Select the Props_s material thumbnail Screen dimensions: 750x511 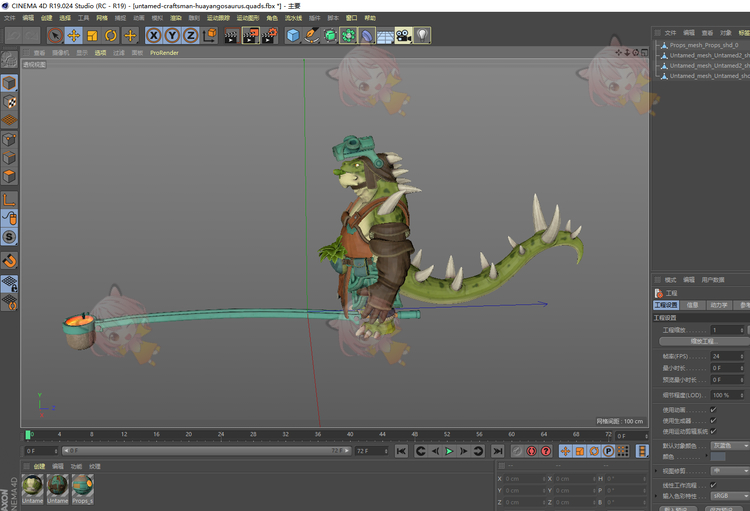[x=83, y=489]
